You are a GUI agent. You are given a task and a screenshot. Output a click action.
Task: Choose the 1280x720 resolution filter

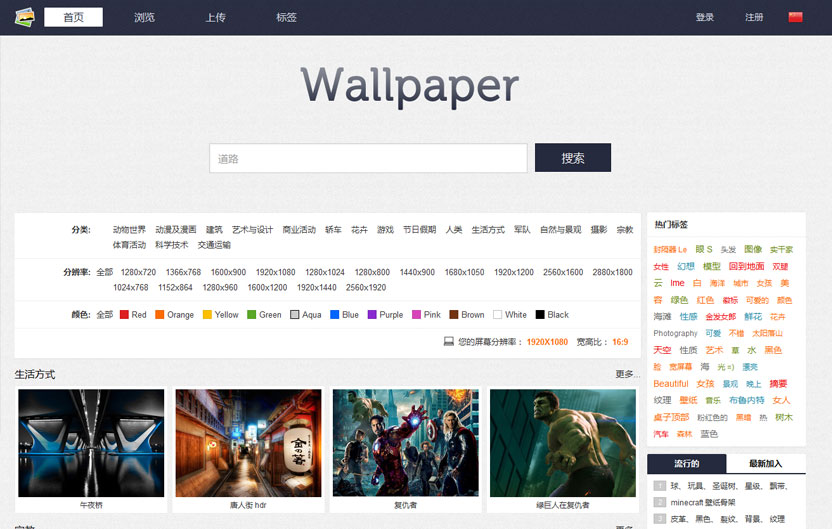(138, 272)
